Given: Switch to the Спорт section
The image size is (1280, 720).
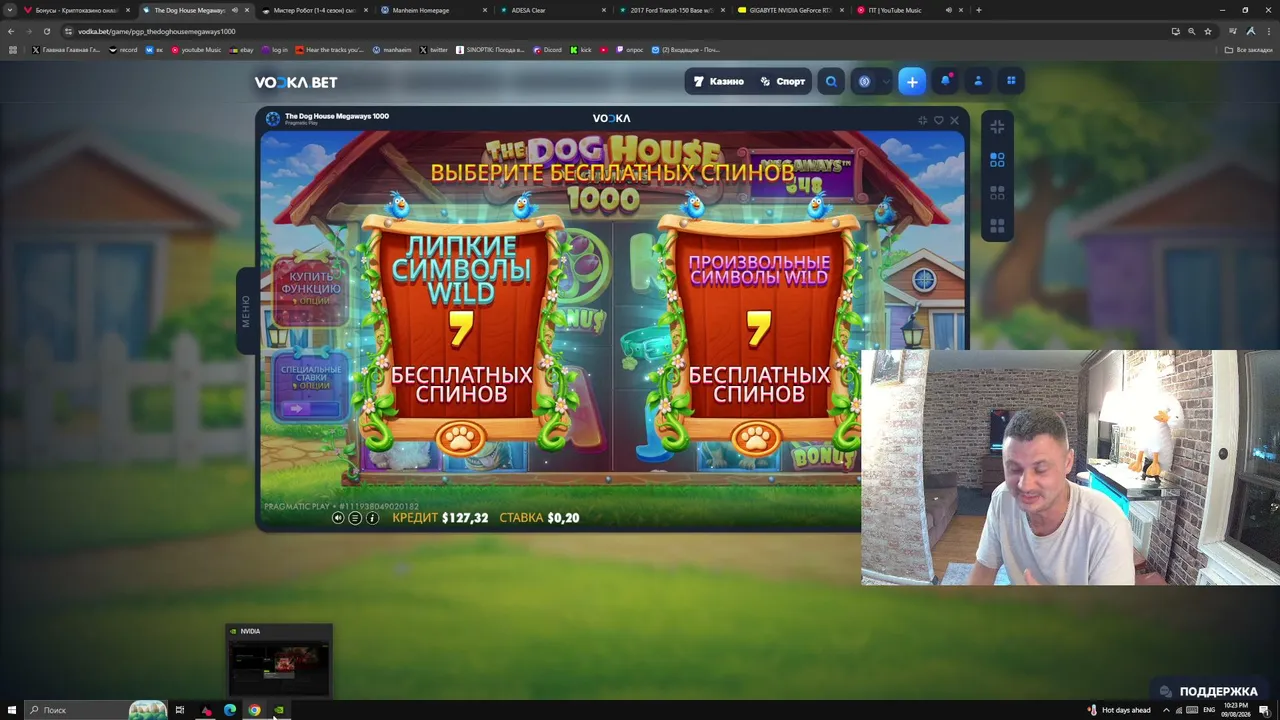Looking at the screenshot, I should [x=782, y=82].
